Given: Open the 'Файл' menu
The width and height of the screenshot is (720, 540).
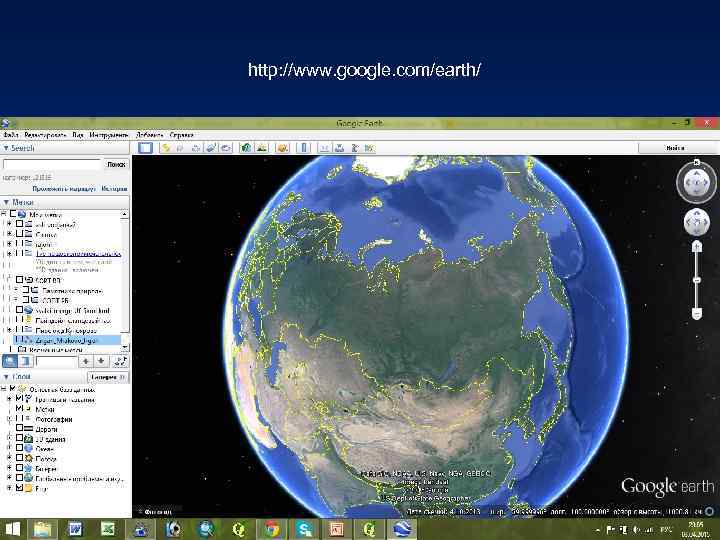Looking at the screenshot, I should tap(11, 135).
